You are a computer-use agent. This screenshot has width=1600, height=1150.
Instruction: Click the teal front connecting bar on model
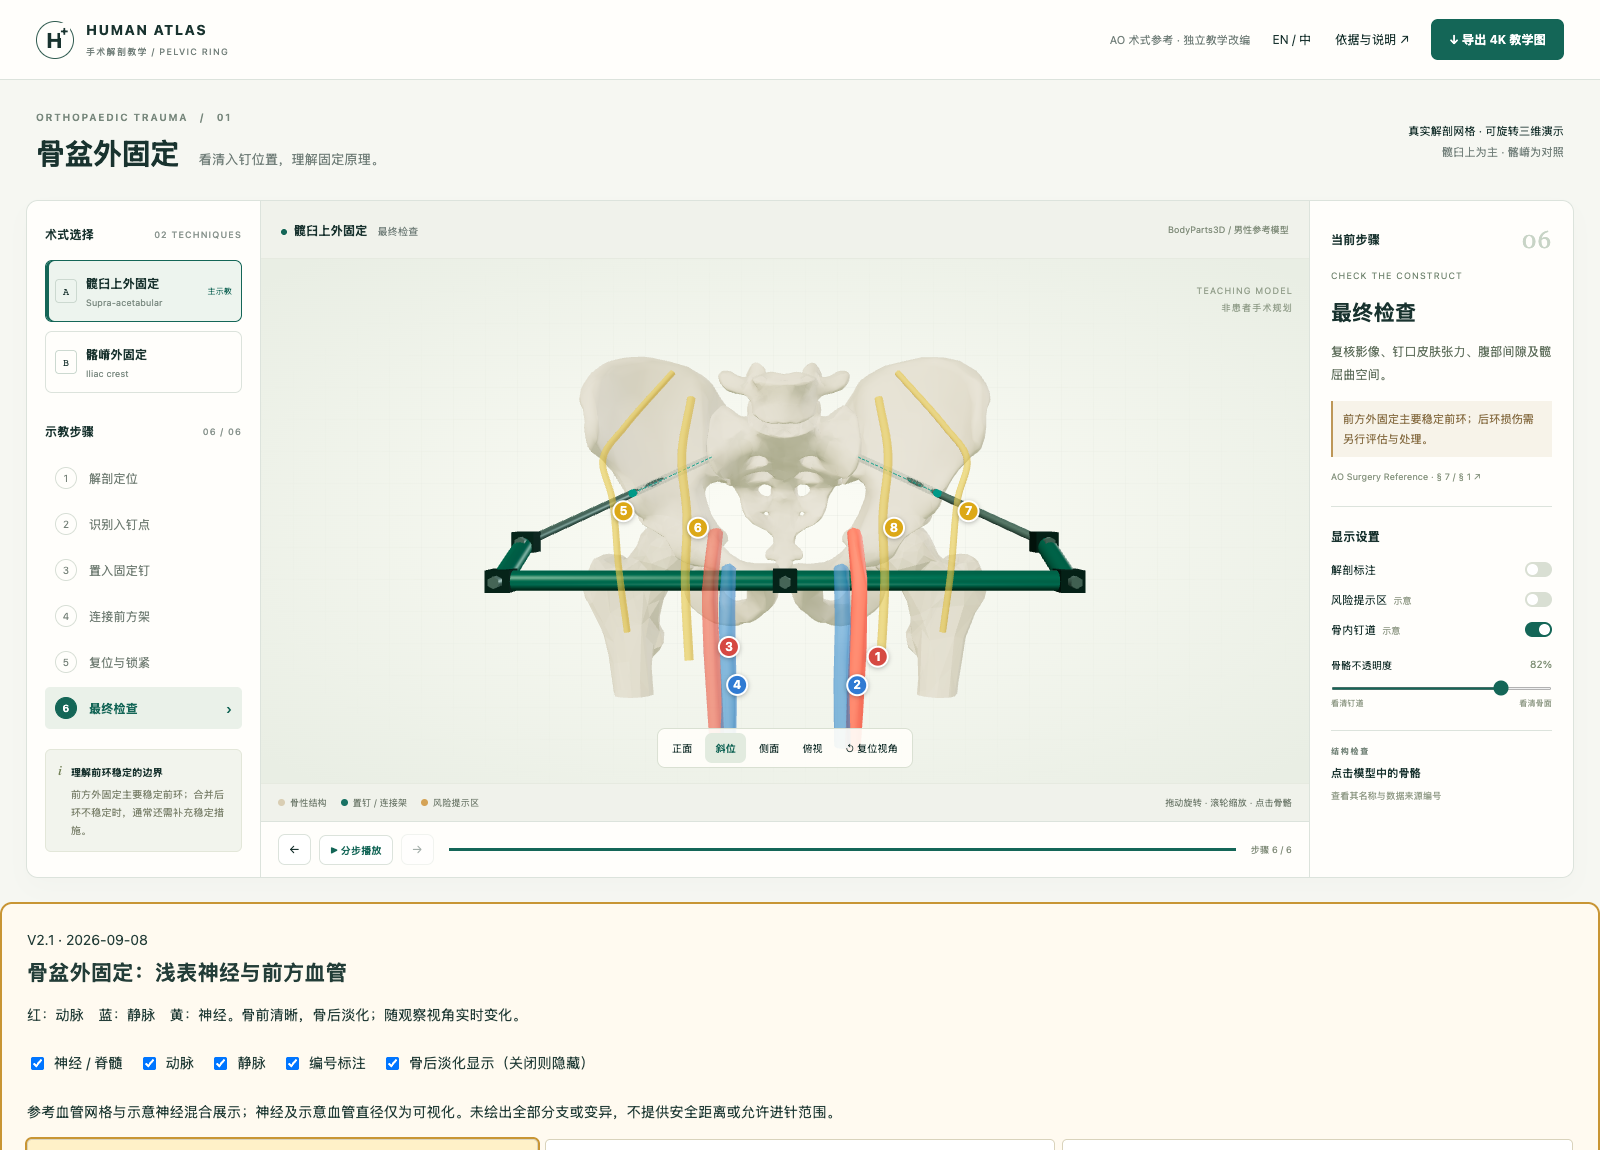(785, 580)
